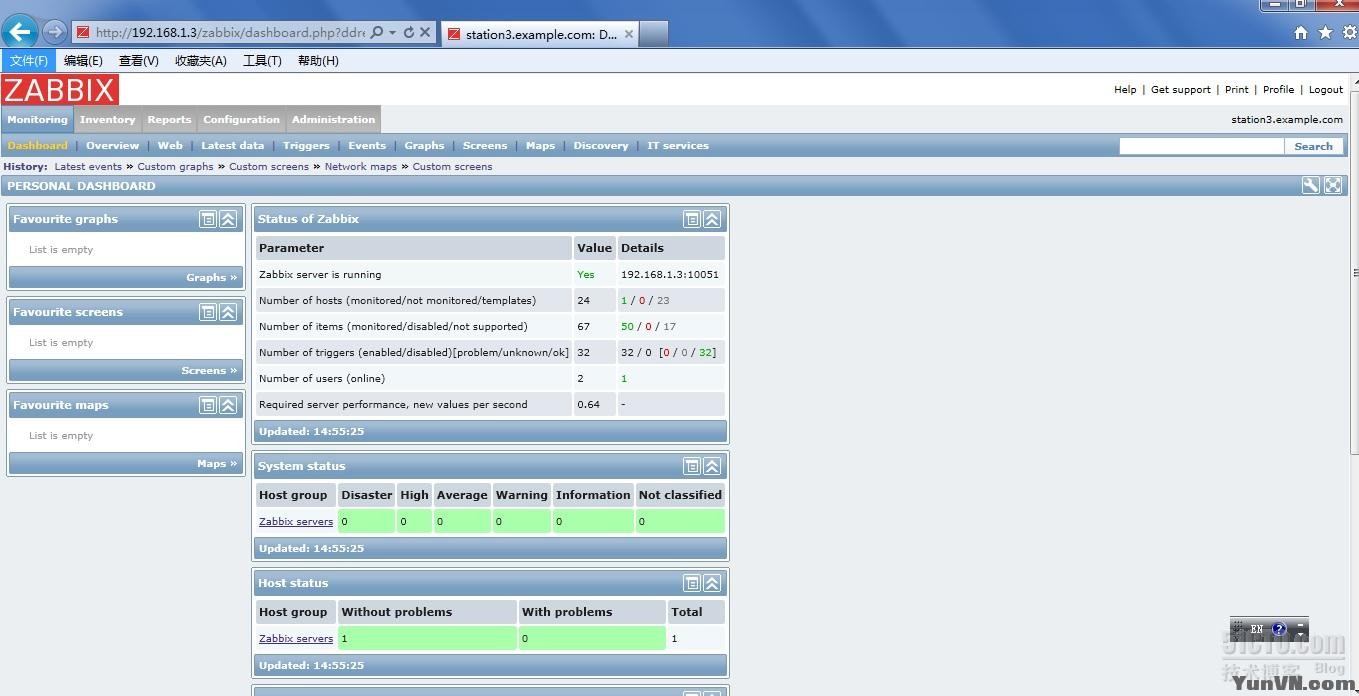Click the stop icon in address bar
Viewport: 1359px width, 696px height.
click(425, 32)
